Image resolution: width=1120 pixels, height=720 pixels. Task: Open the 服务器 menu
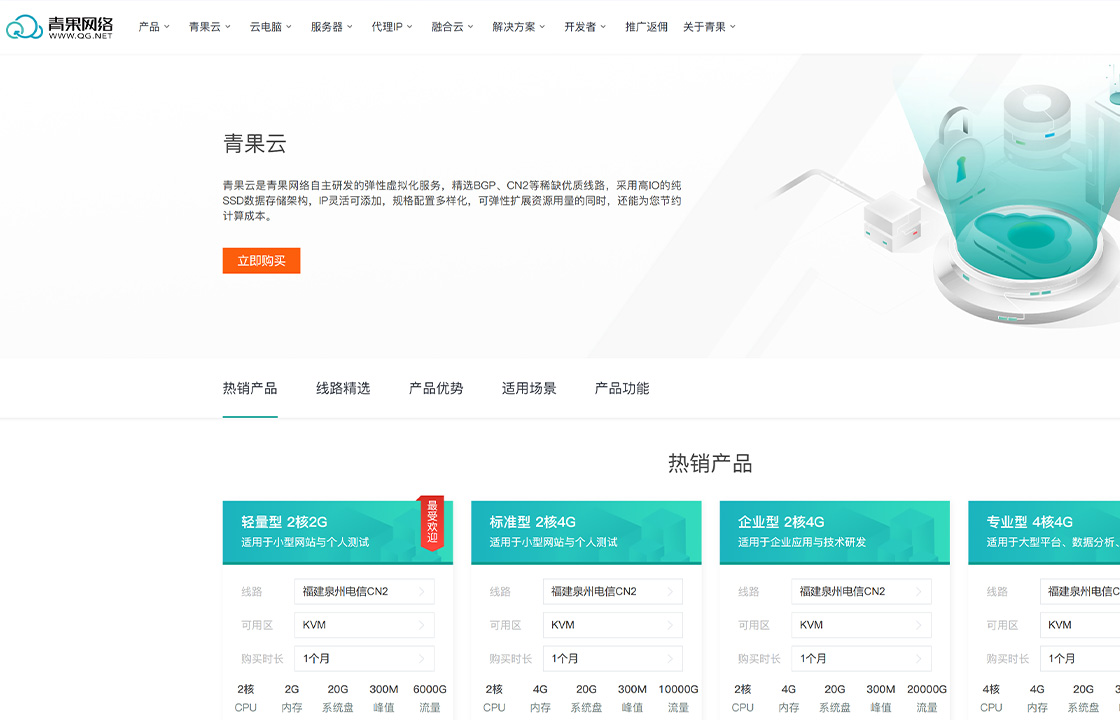coord(331,27)
